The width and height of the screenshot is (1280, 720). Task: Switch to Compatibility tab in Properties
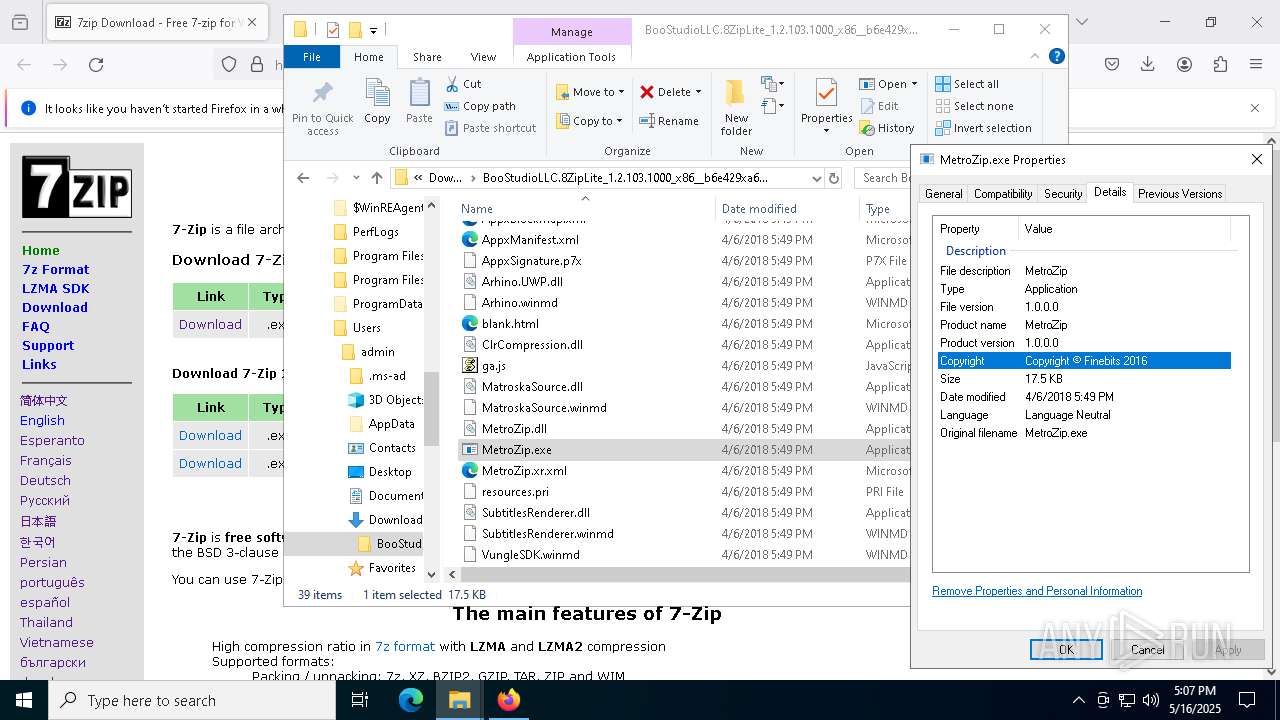pos(1003,194)
